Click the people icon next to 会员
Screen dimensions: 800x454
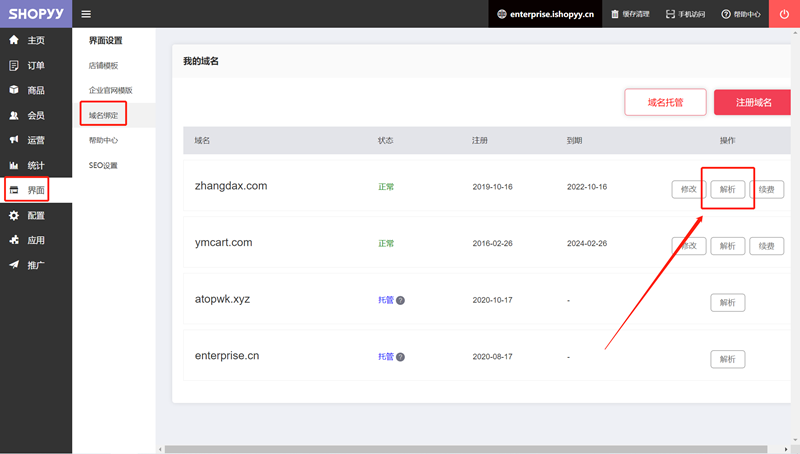(x=14, y=115)
